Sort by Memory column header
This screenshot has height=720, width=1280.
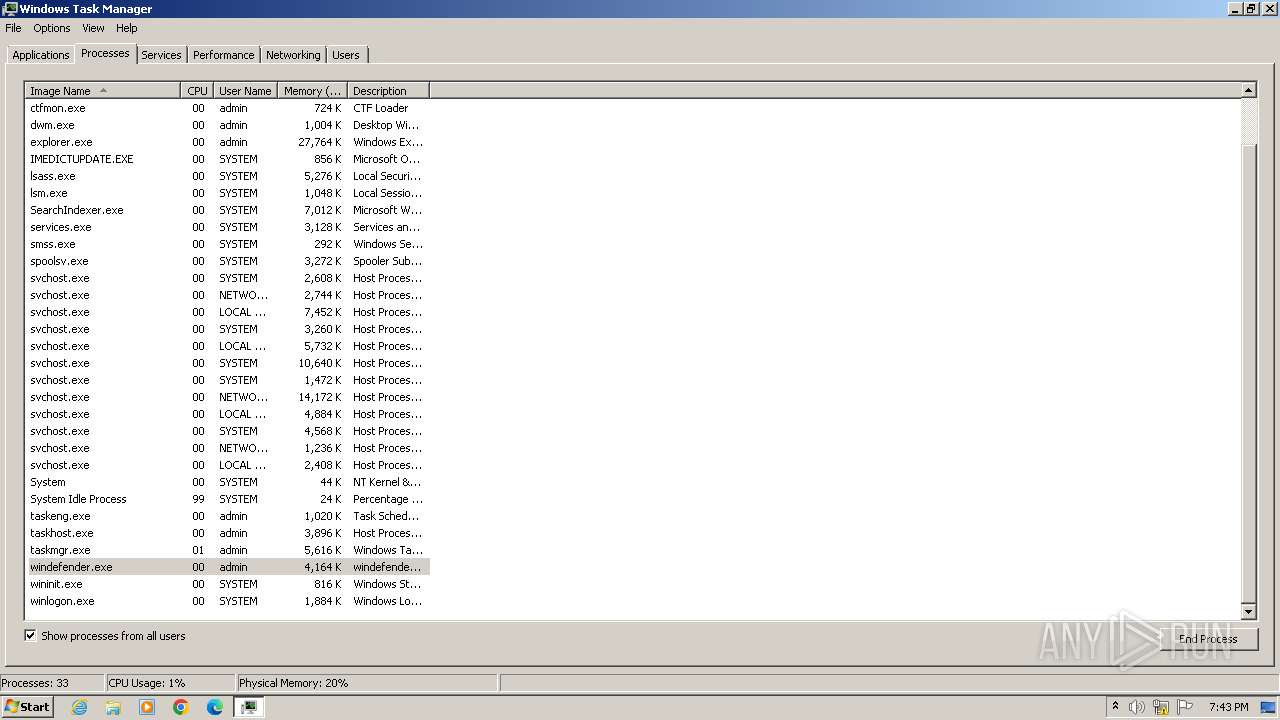coord(312,91)
